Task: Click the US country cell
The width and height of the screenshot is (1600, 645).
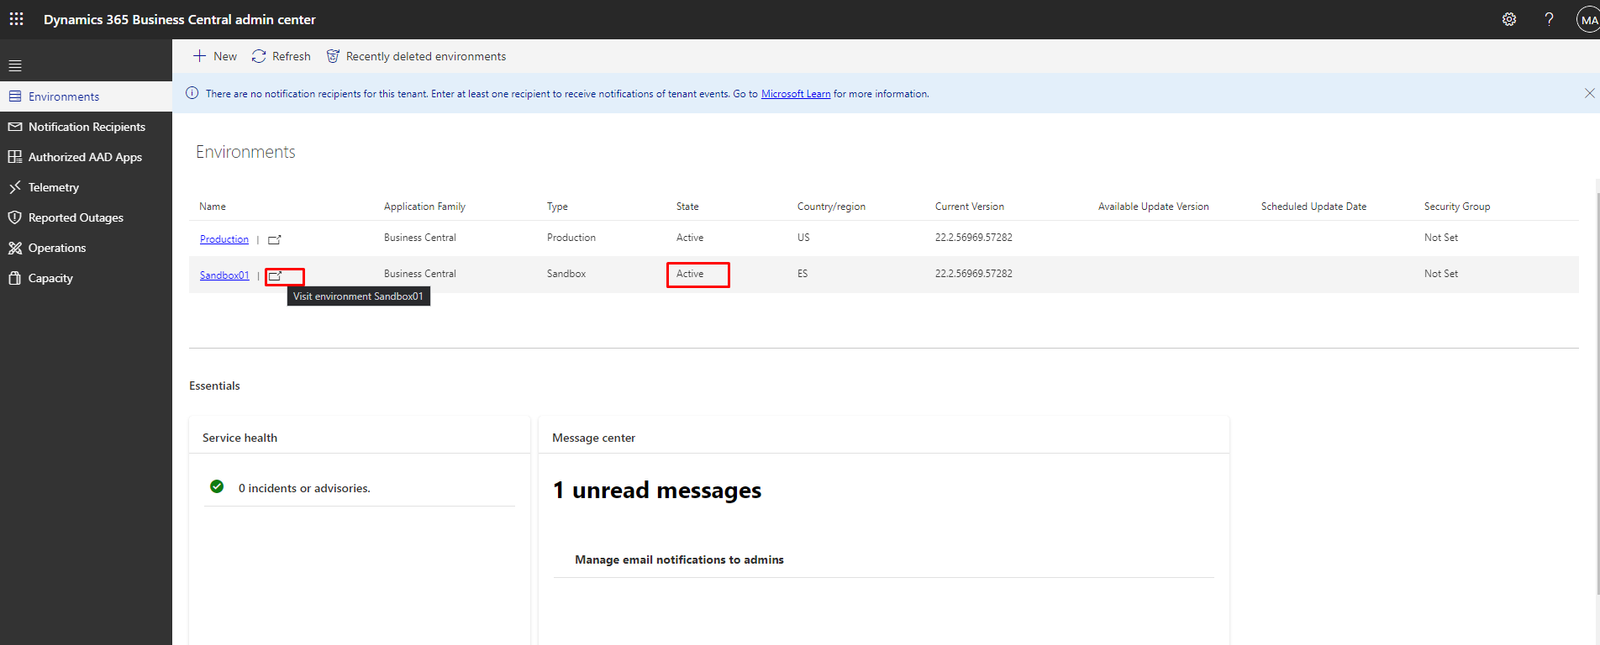Action: point(803,238)
